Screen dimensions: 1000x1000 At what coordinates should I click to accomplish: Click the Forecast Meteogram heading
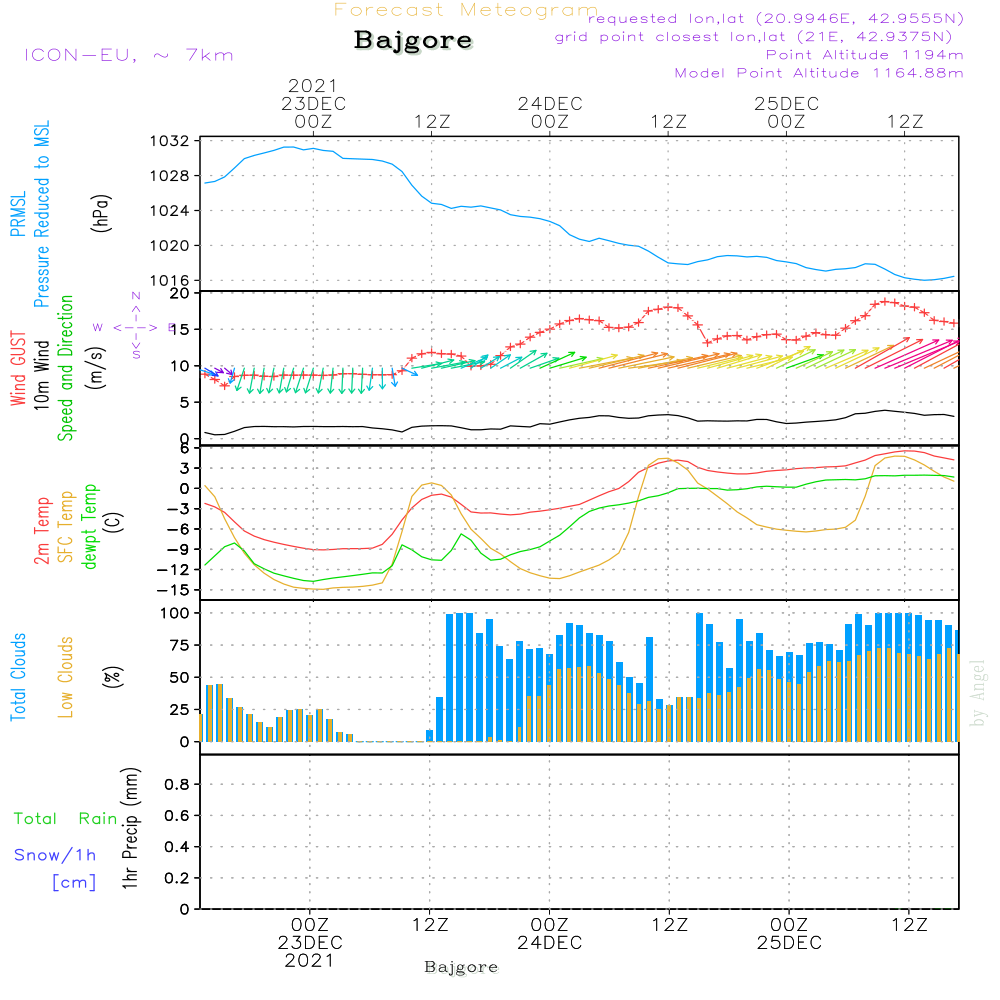[x=466, y=10]
